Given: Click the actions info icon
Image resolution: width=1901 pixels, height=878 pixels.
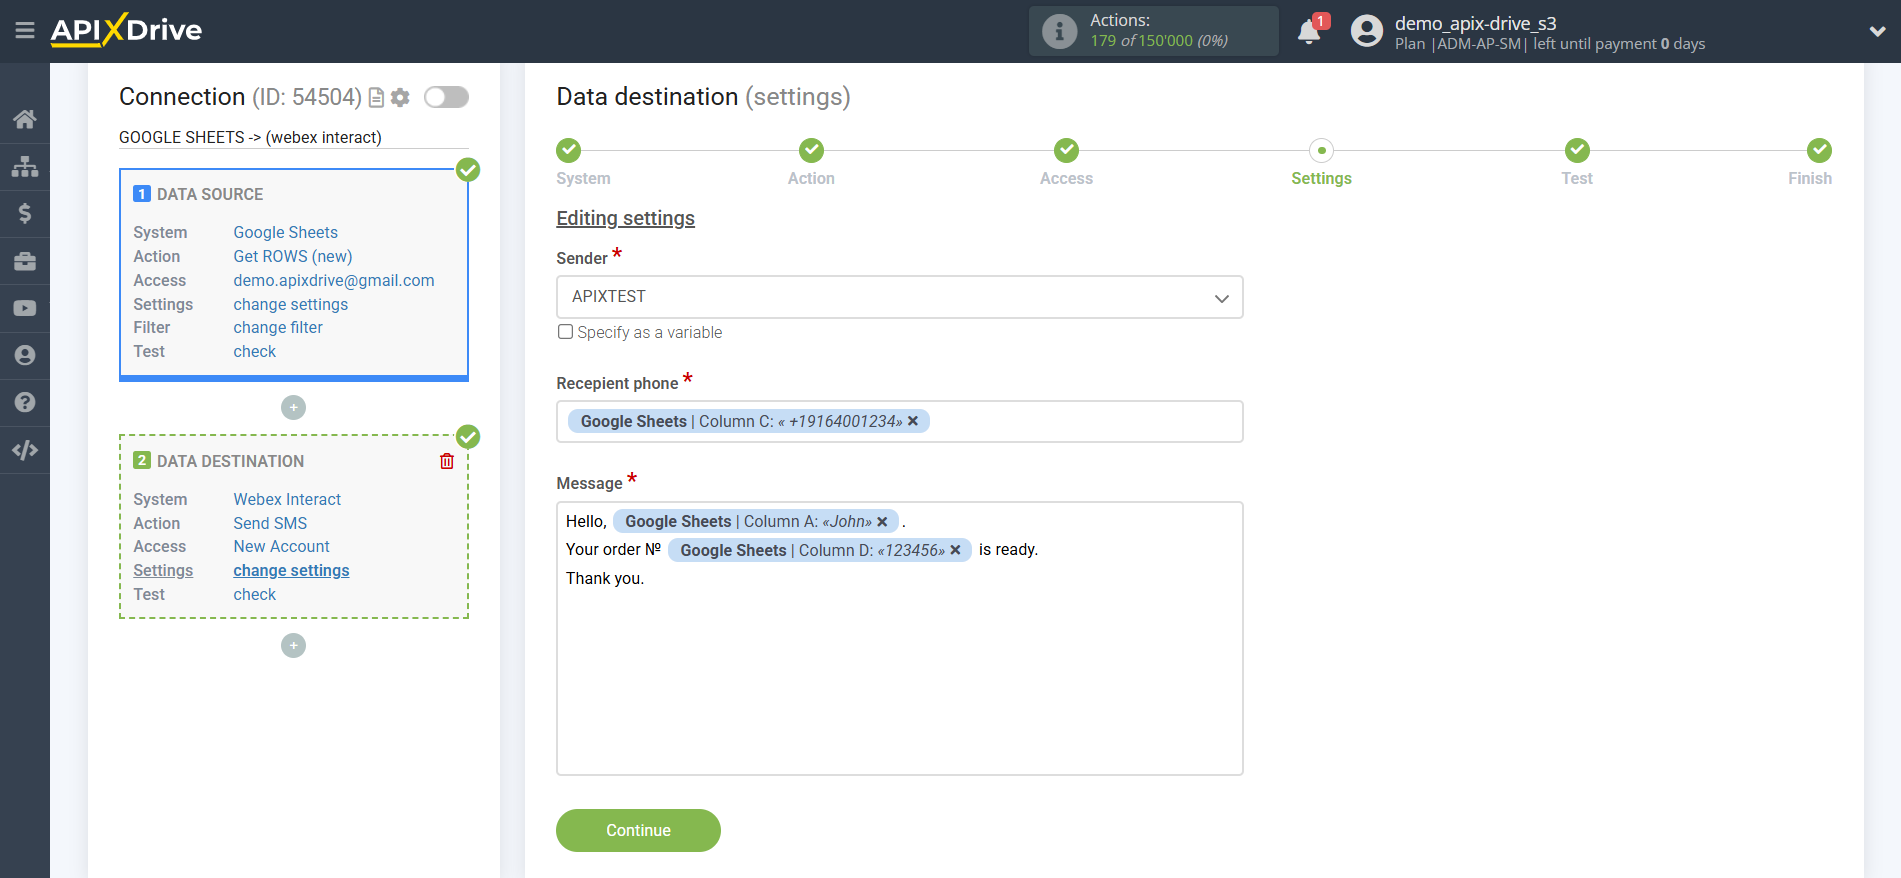Looking at the screenshot, I should click(1059, 31).
